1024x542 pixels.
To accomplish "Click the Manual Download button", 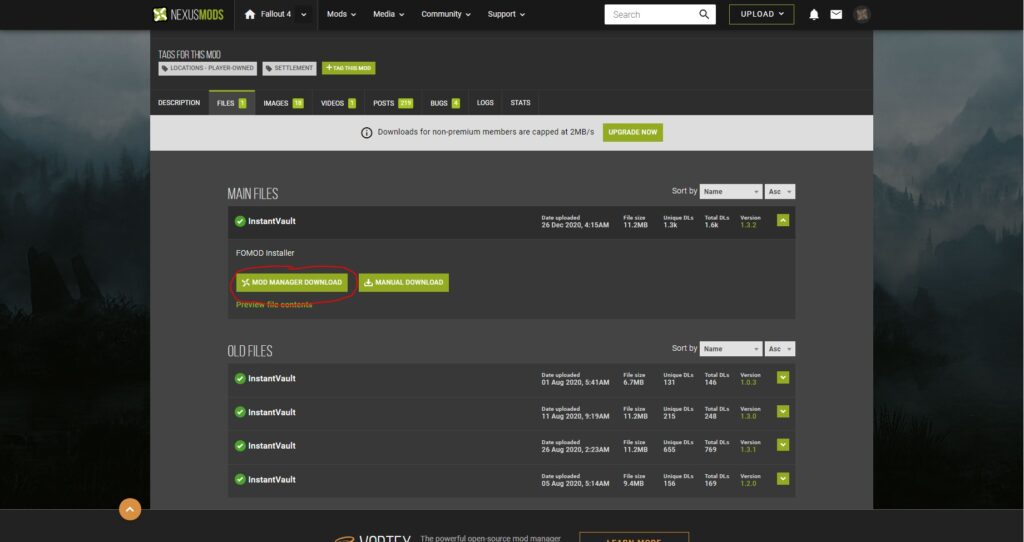I will [404, 283].
